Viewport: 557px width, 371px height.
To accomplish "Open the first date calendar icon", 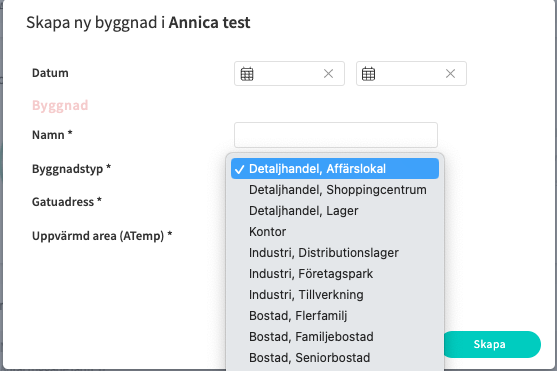I will point(247,74).
